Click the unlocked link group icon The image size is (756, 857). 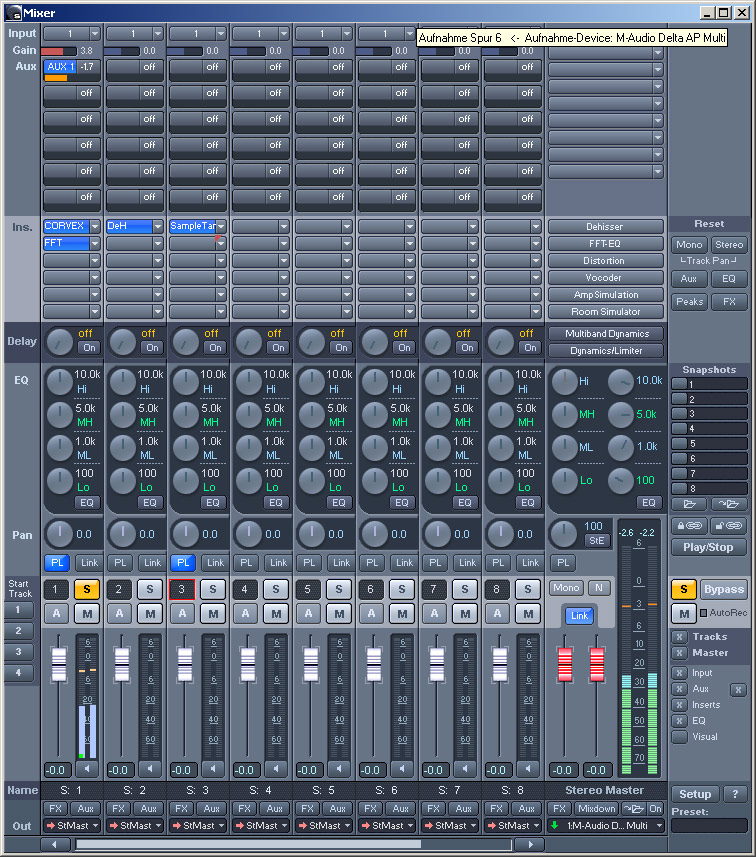coord(729,525)
